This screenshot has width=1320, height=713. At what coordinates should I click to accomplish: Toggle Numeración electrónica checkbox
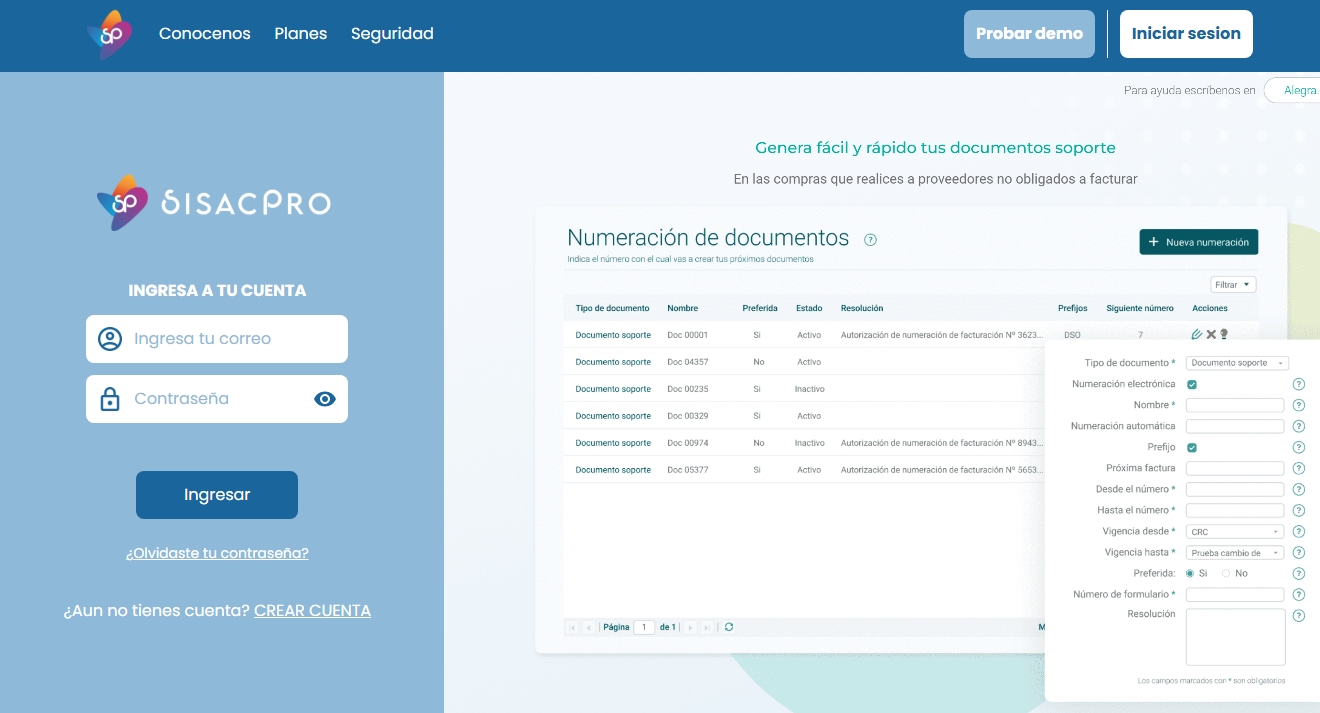[x=1192, y=384]
